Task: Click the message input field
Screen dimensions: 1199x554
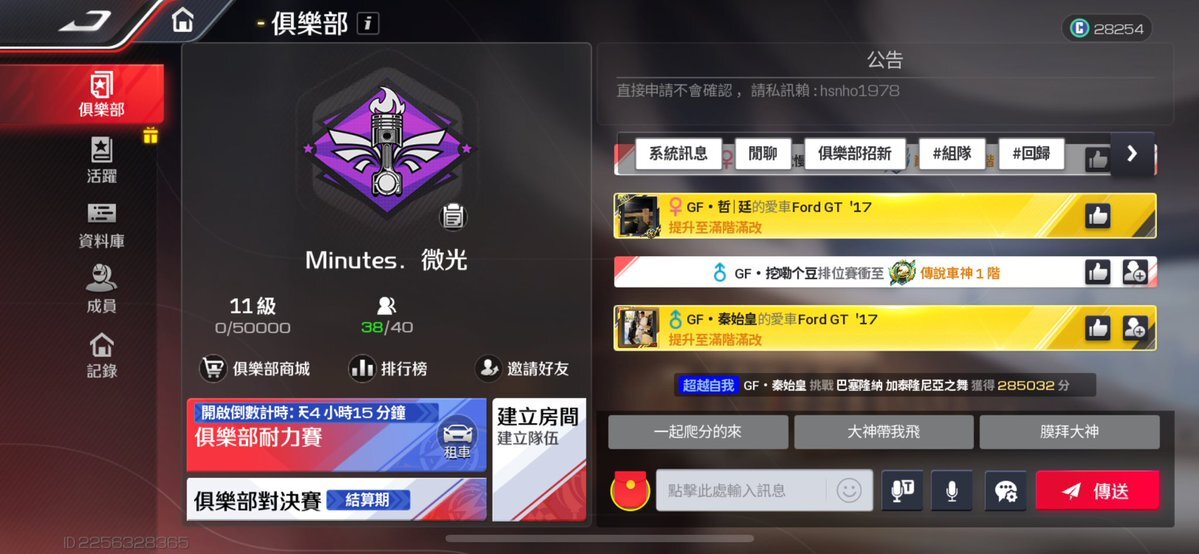Action: [x=742, y=490]
